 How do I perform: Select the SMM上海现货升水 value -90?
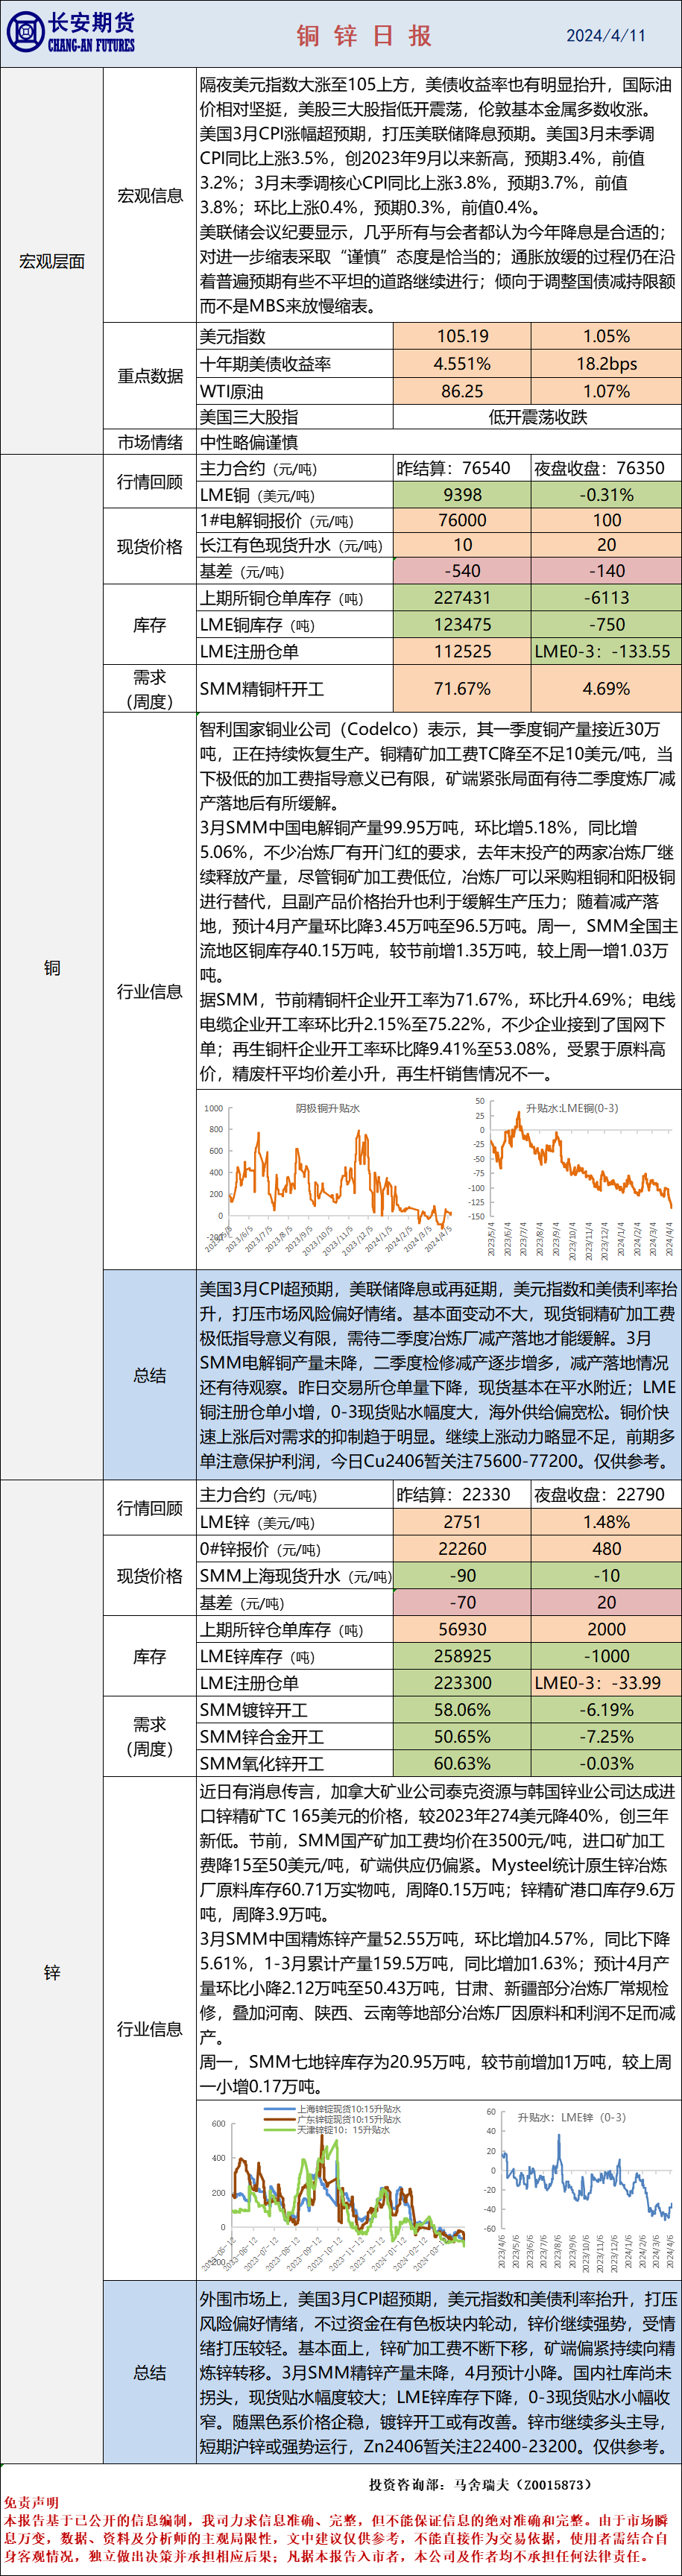tap(462, 1576)
